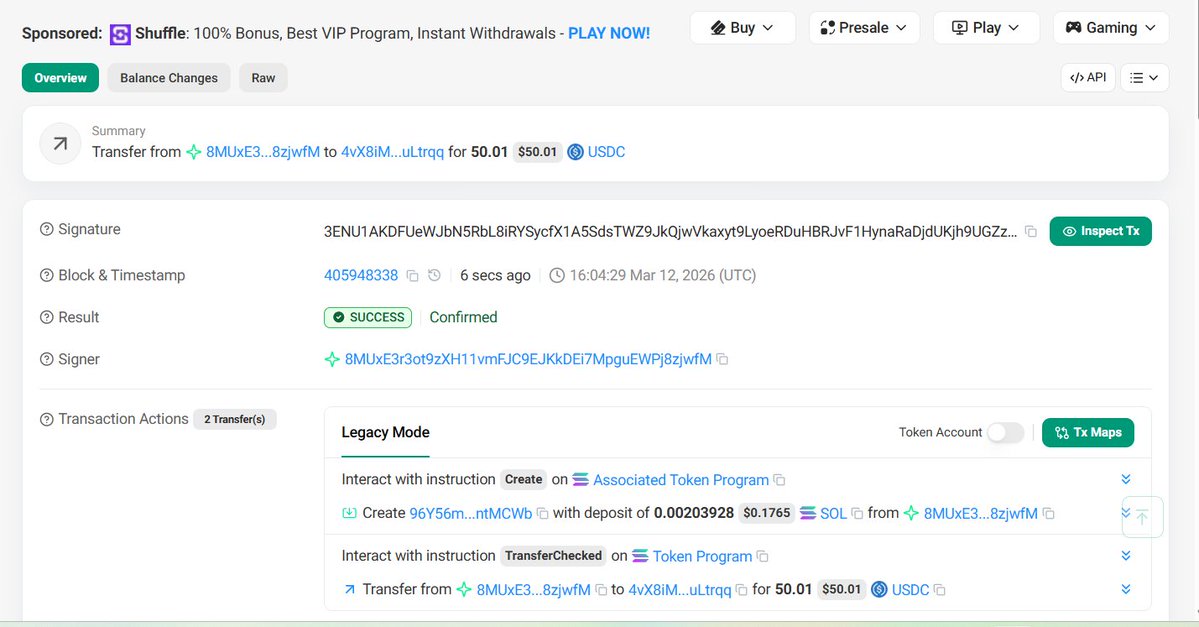Click the $0.1765 value badge

coord(767,513)
